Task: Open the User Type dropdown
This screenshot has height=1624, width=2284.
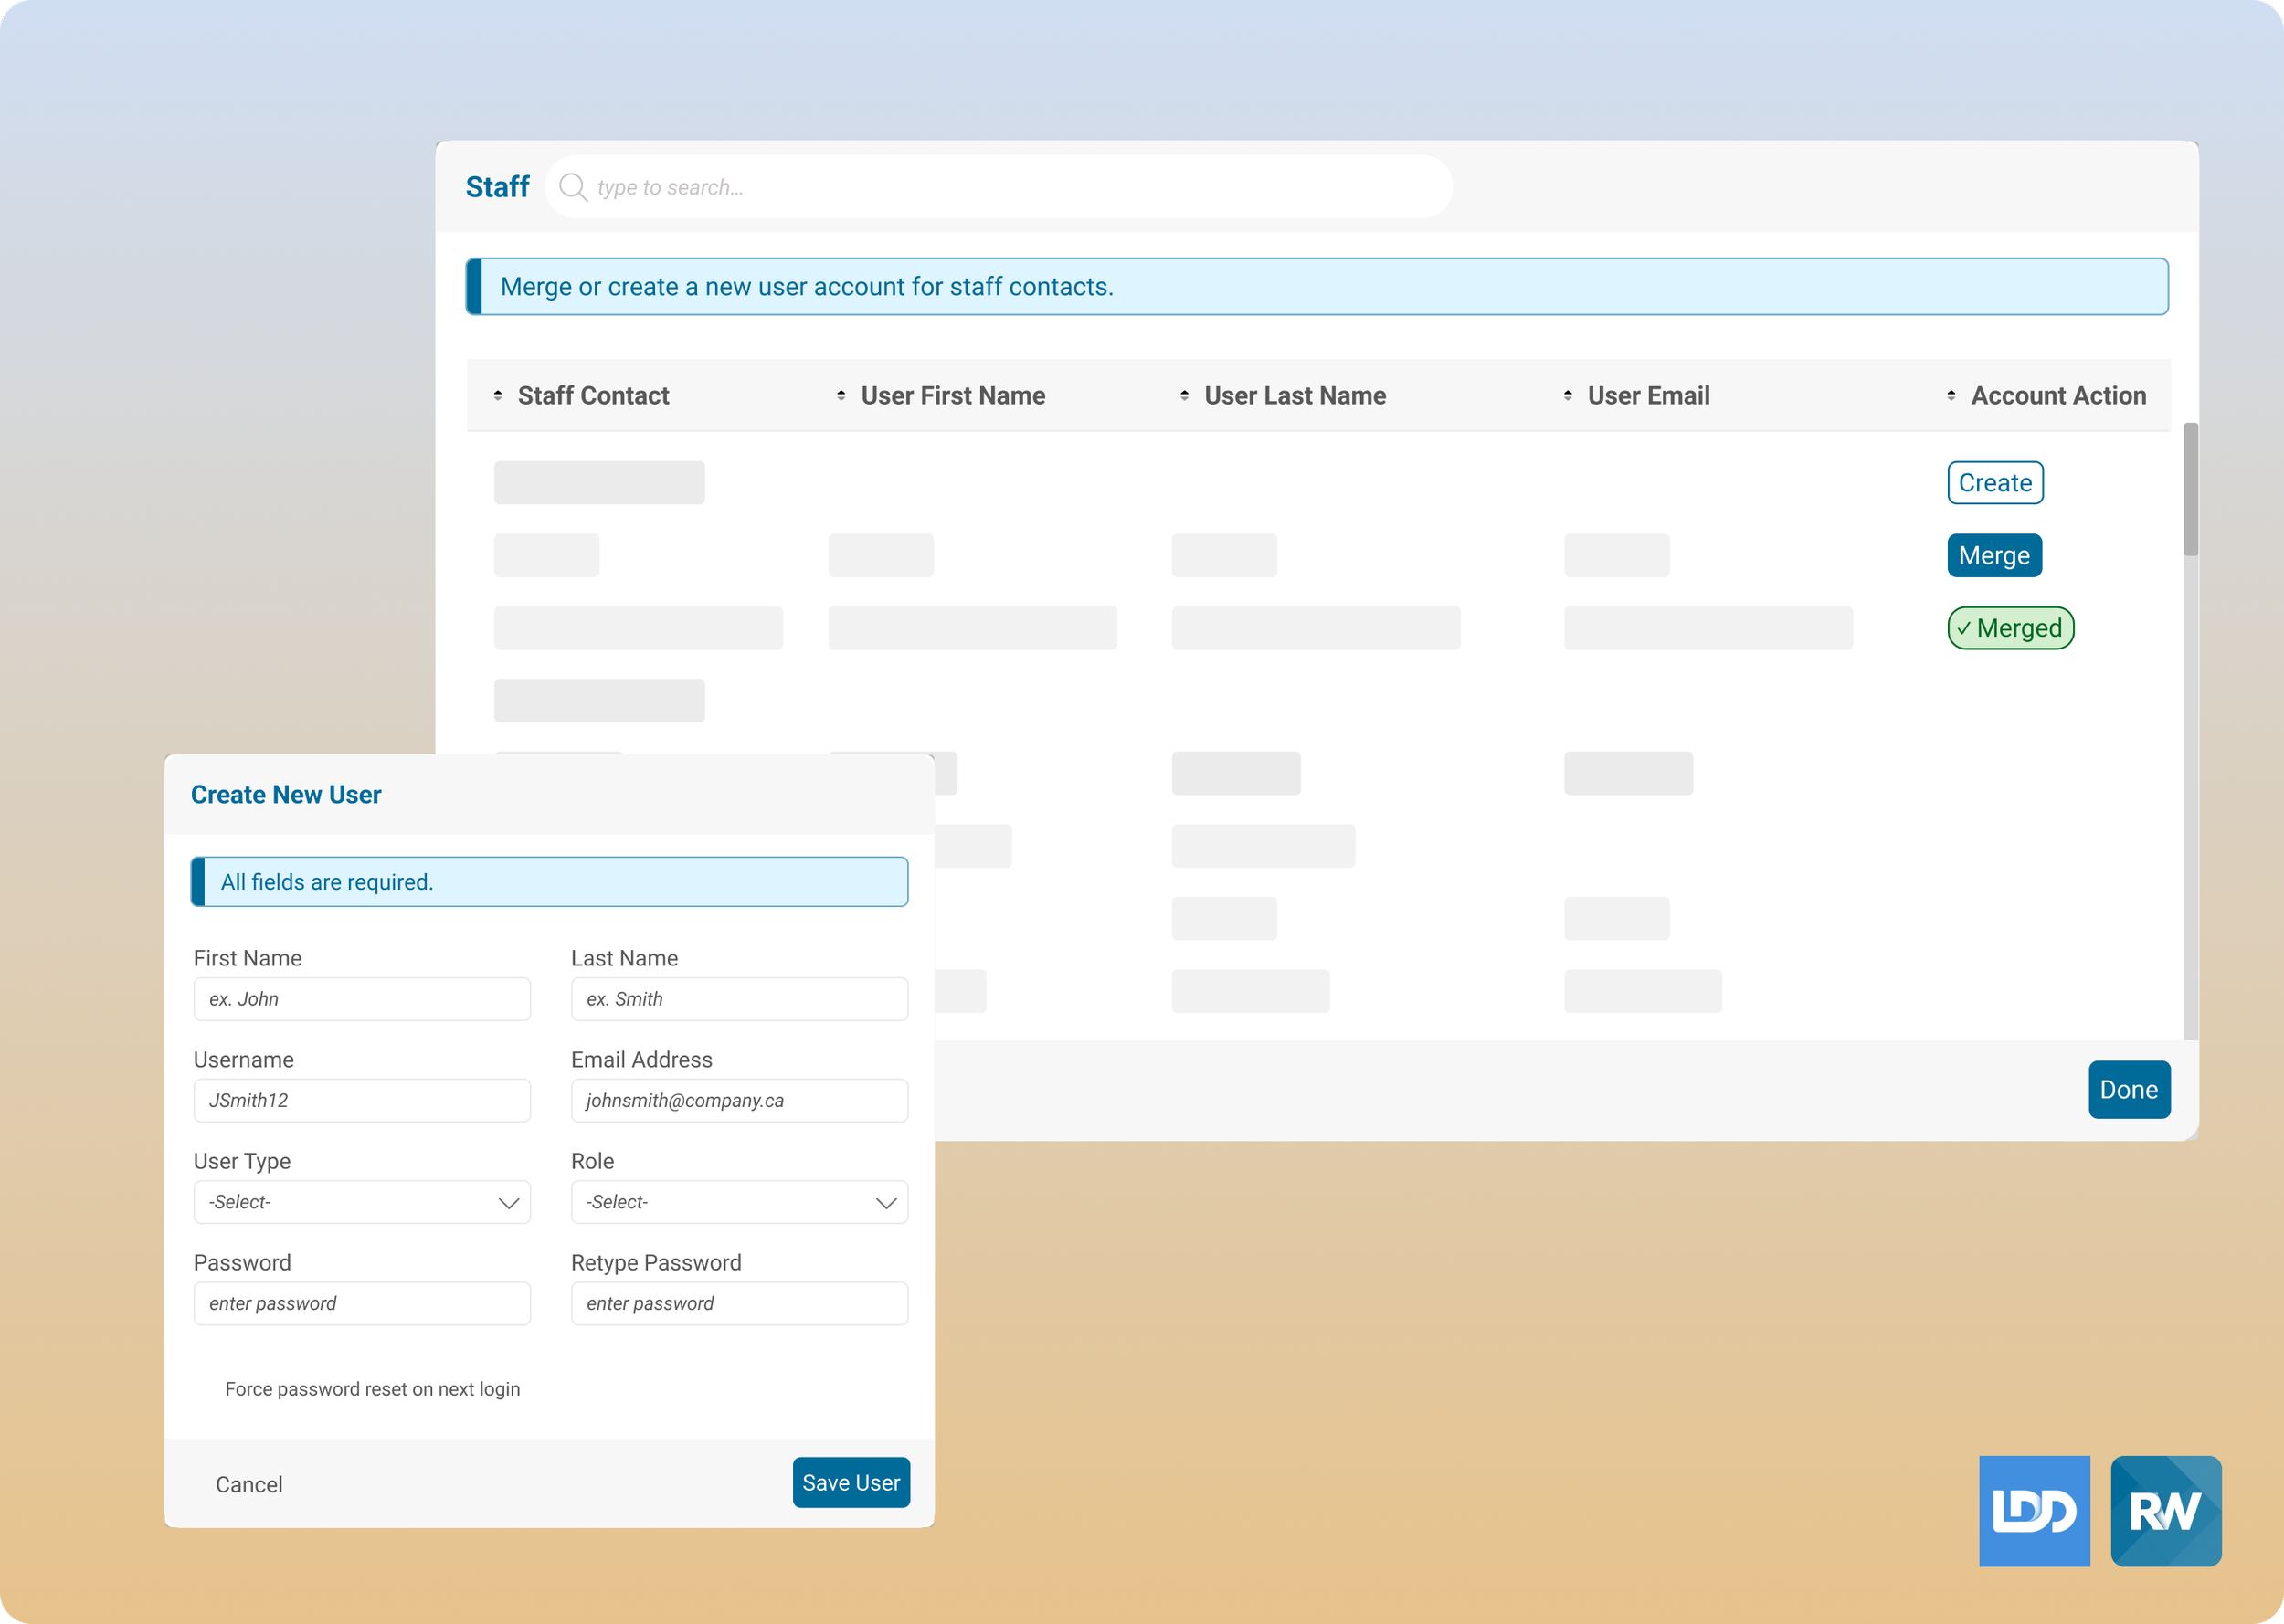Action: (x=362, y=1202)
